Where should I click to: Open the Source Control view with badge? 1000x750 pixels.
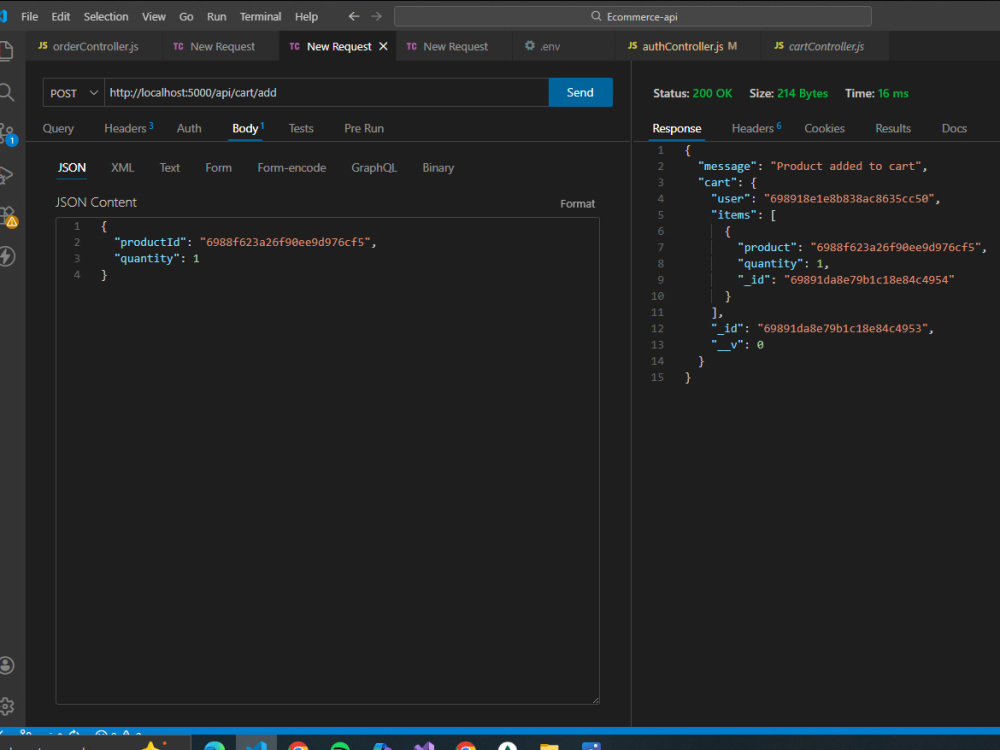click(x=8, y=134)
